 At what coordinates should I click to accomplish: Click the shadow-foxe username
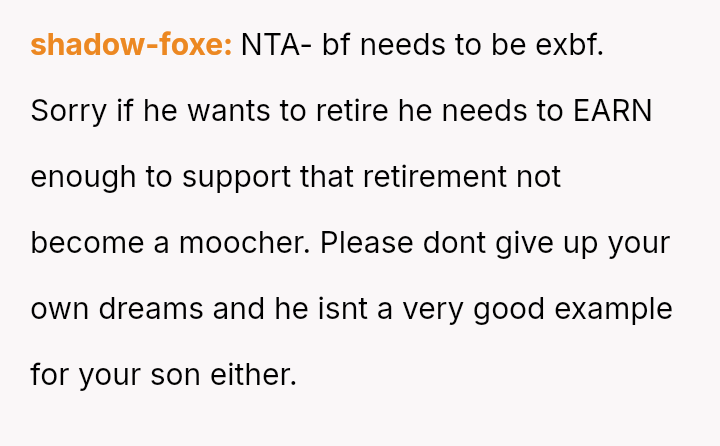[131, 45]
